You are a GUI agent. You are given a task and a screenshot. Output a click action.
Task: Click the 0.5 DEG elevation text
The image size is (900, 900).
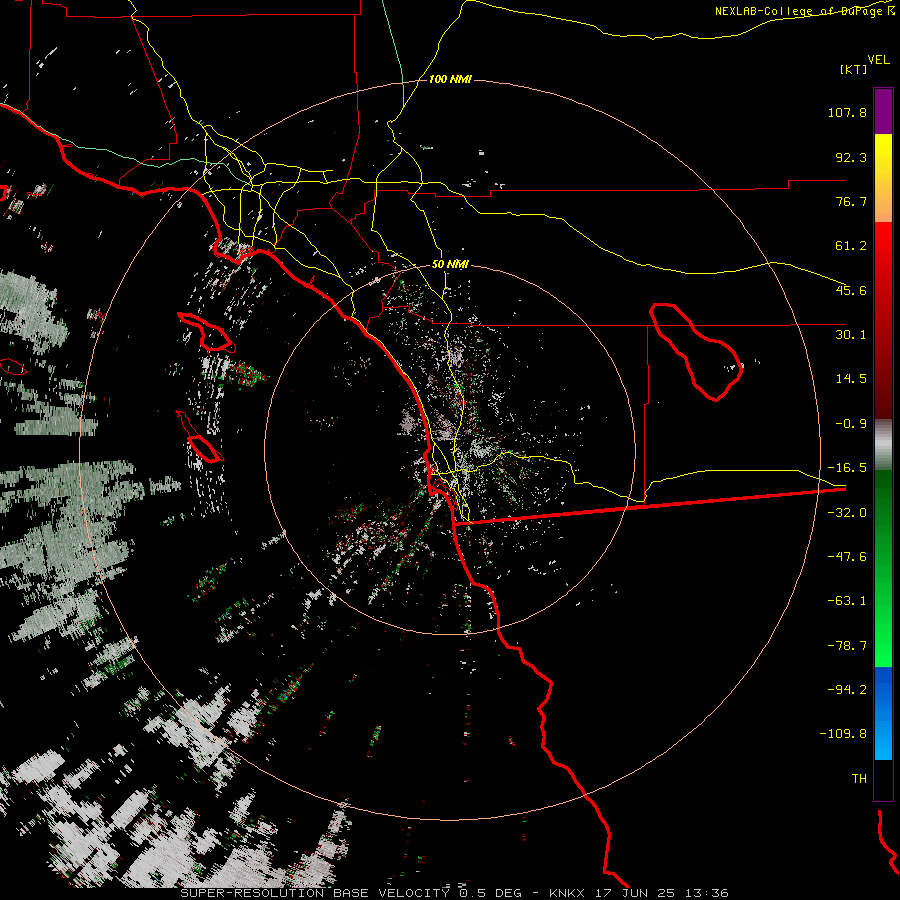(x=490, y=893)
